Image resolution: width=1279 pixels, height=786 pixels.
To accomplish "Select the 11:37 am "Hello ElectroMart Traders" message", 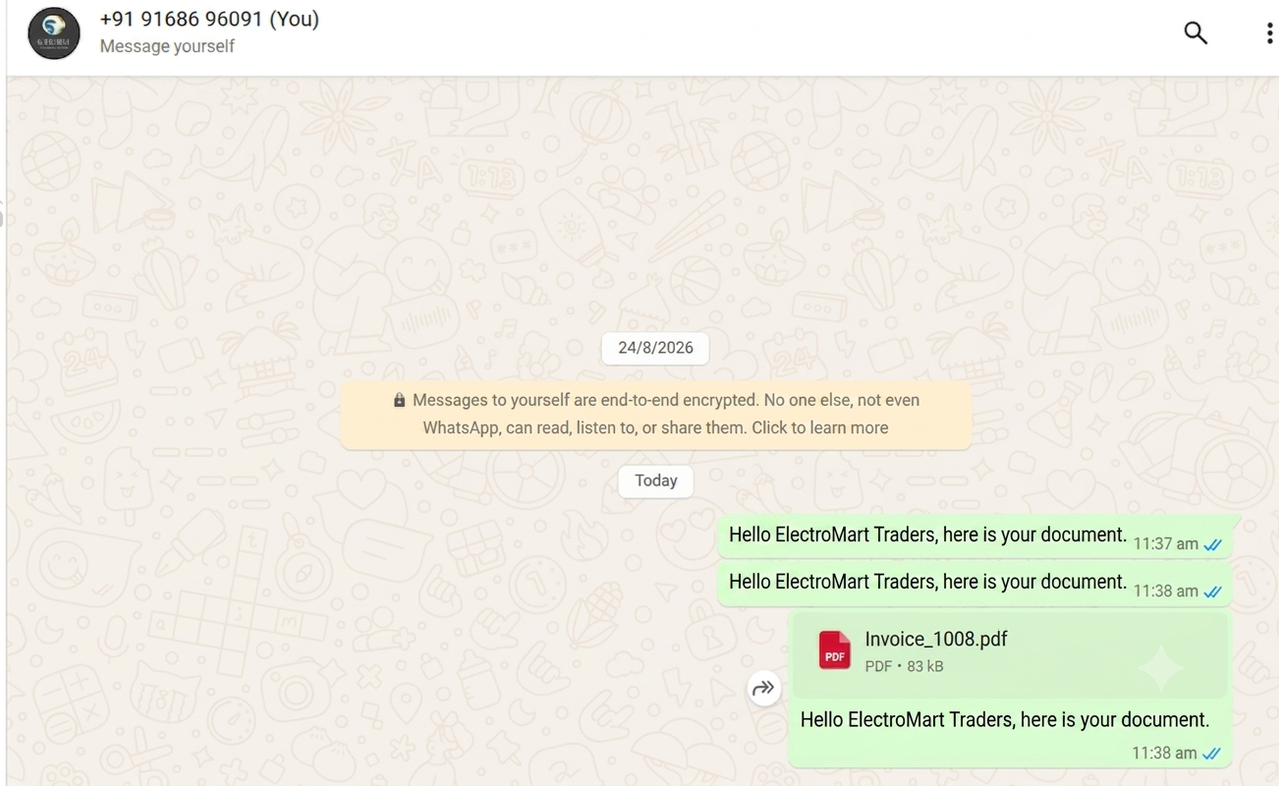I will coord(974,536).
